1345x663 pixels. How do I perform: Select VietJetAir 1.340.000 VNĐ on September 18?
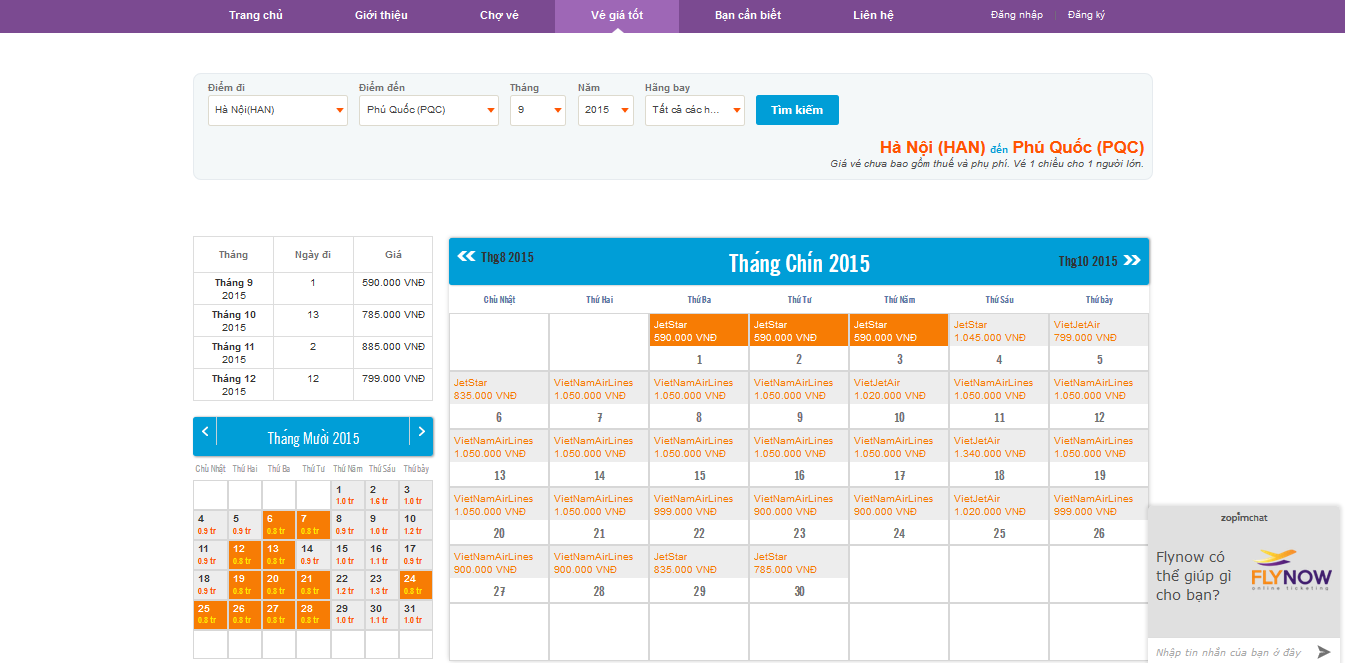[x=999, y=447]
